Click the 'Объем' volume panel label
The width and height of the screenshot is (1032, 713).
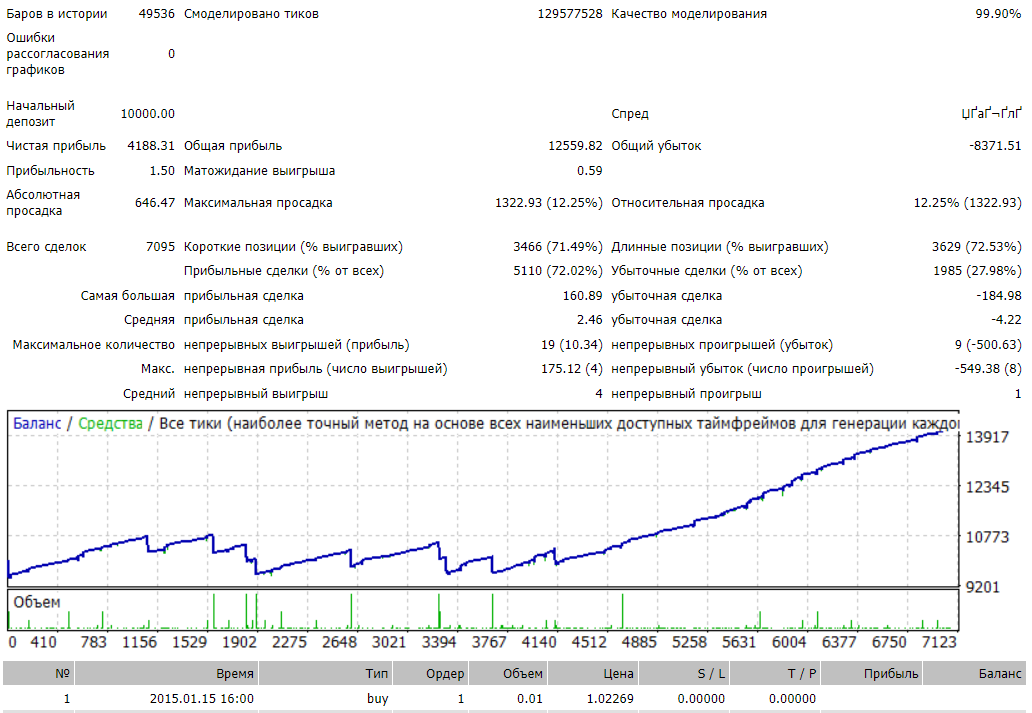pos(37,602)
